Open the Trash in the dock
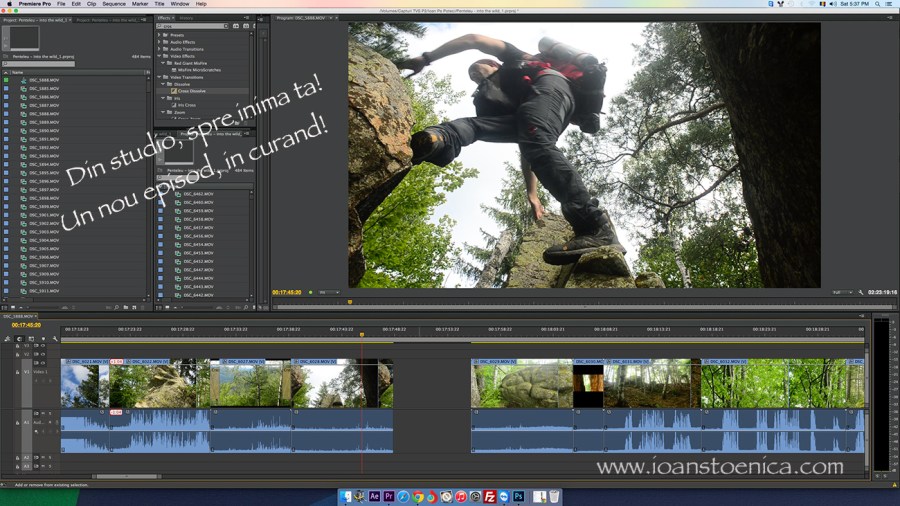900x506 pixels. click(554, 496)
